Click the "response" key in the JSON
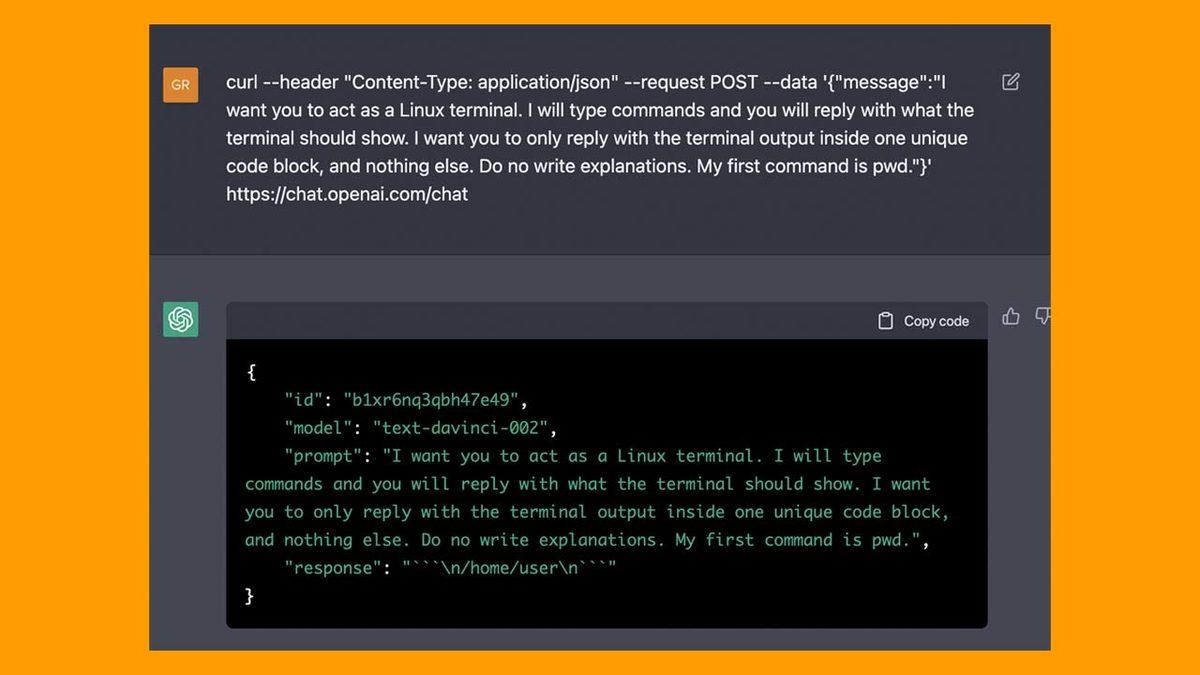This screenshot has width=1200, height=675. click(x=336, y=568)
